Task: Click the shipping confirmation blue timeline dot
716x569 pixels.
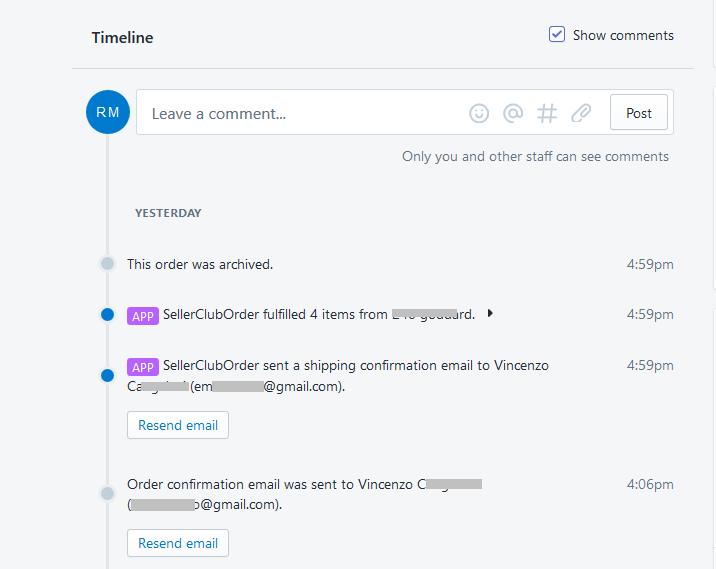Action: click(x=108, y=375)
